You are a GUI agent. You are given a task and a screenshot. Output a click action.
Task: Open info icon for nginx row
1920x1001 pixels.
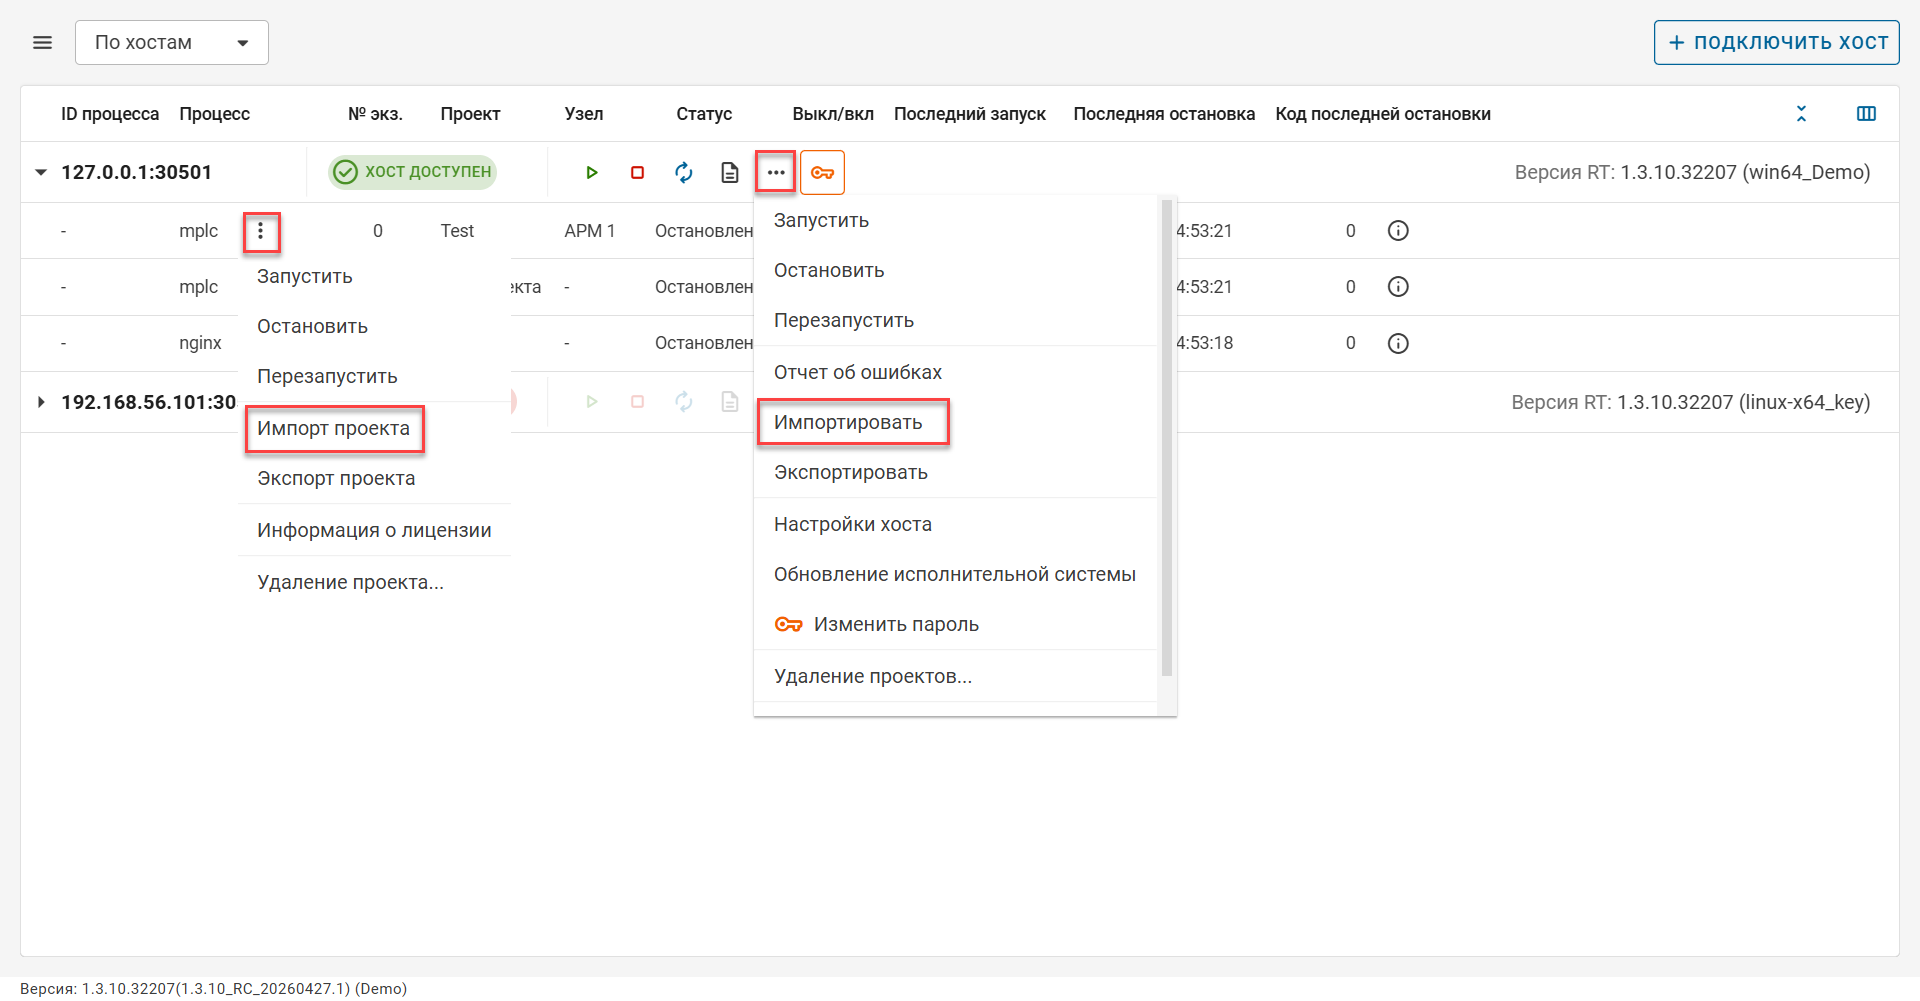coord(1398,344)
